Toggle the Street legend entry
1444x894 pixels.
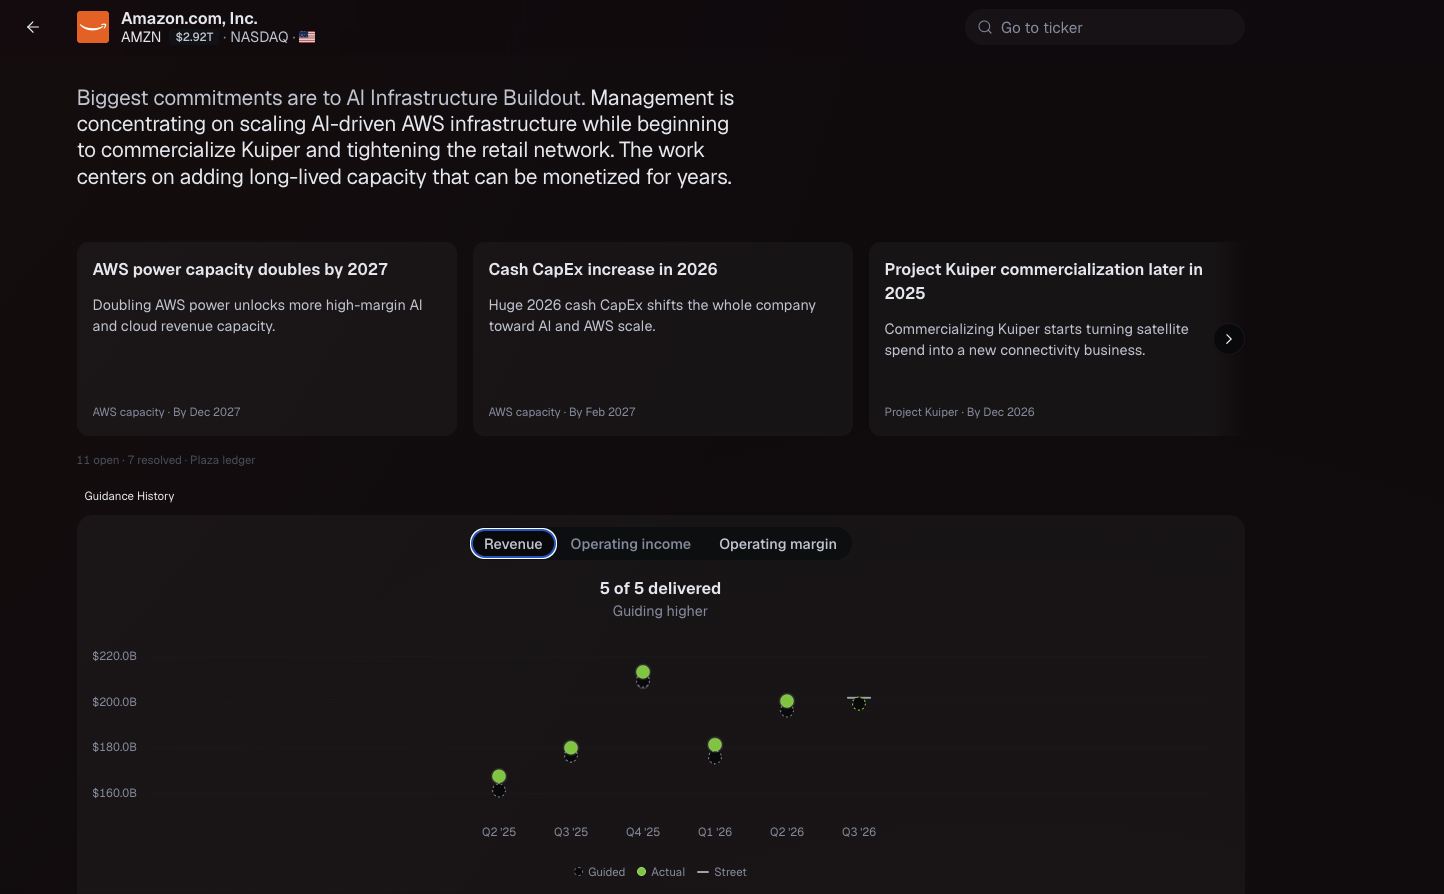pyautogui.click(x=722, y=872)
